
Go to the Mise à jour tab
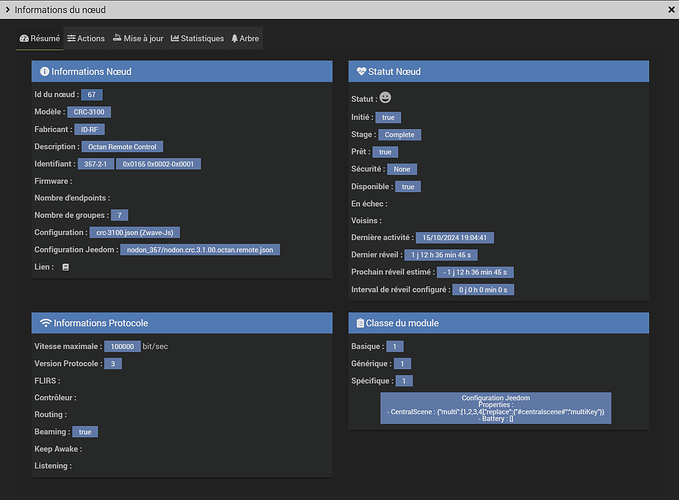[138, 38]
